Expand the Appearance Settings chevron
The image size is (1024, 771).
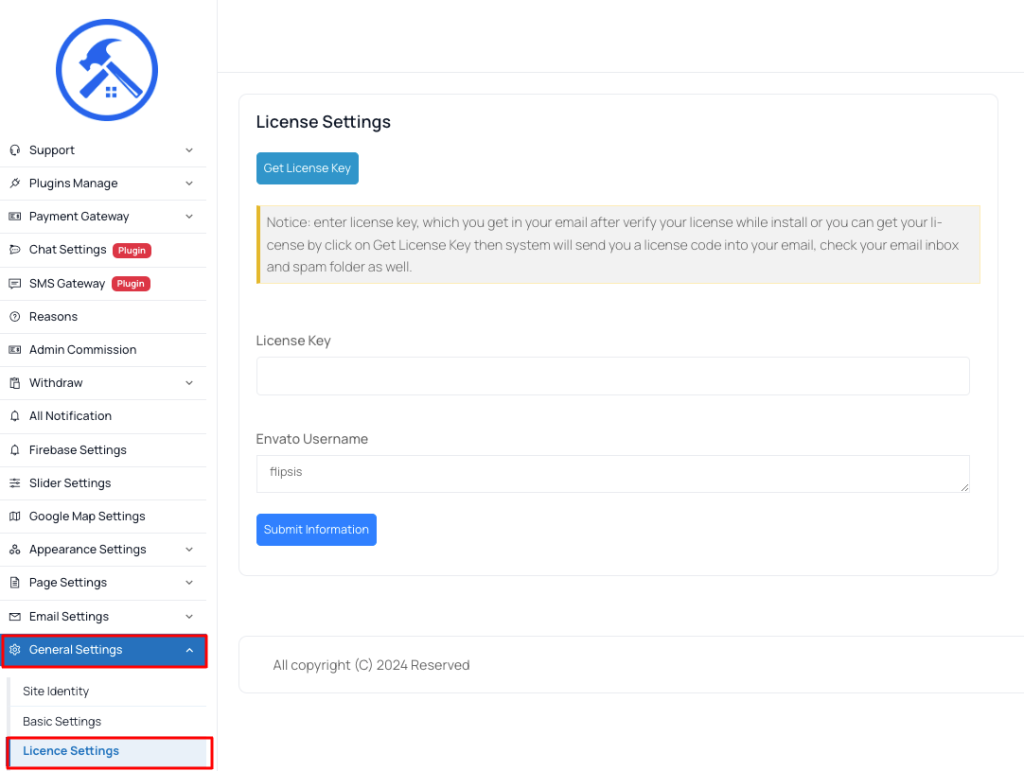pyautogui.click(x=189, y=550)
